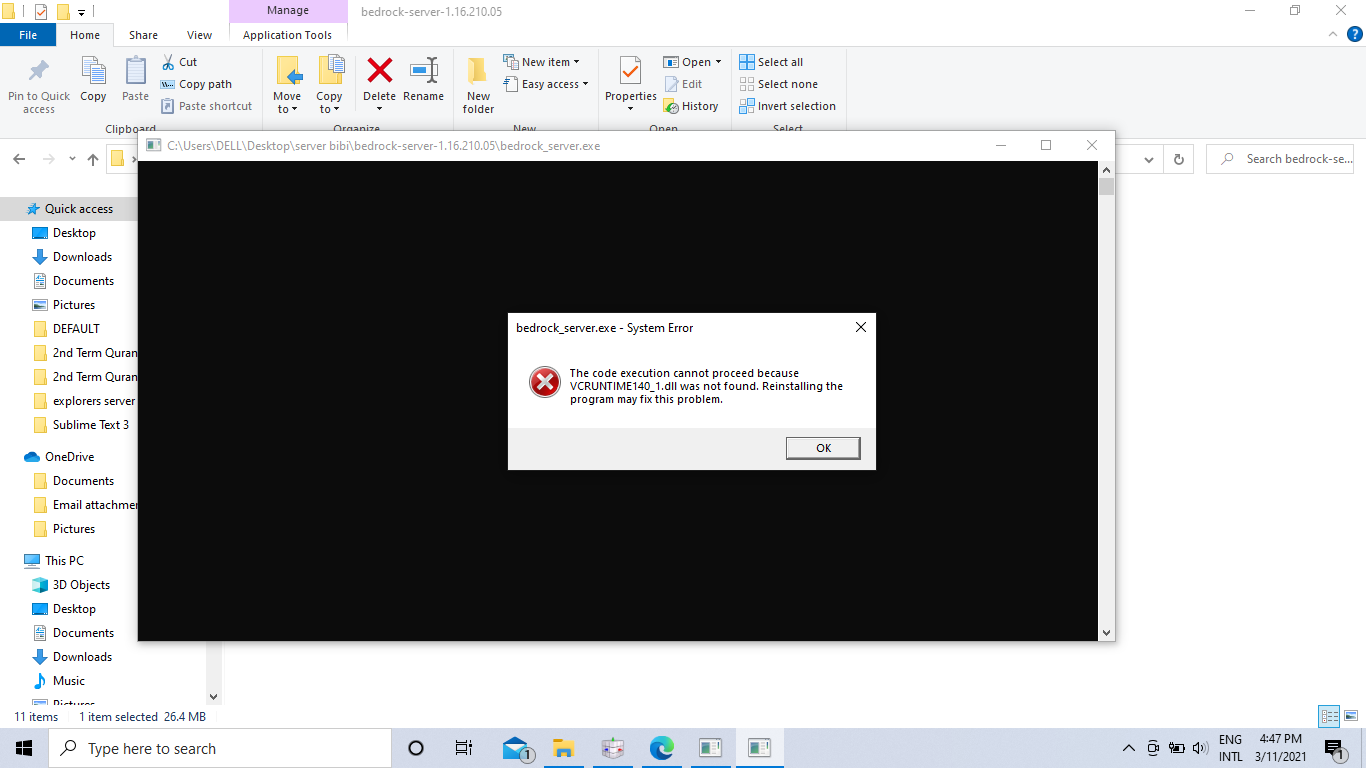Click the console window scrollbar down arrow

1106,633
